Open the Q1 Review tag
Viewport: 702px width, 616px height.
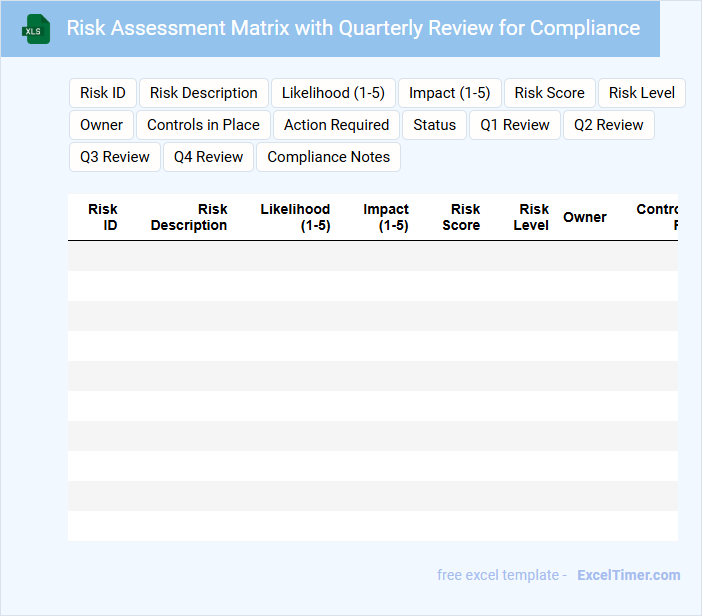pyautogui.click(x=515, y=125)
